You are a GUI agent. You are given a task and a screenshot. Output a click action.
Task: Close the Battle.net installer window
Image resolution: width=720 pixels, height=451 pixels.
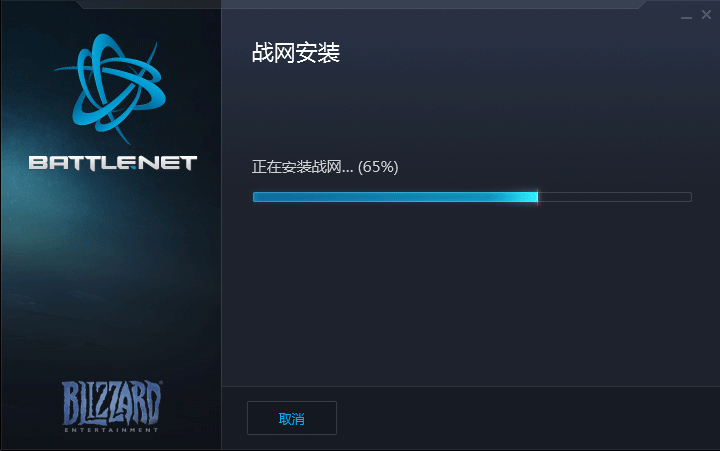[x=706, y=15]
